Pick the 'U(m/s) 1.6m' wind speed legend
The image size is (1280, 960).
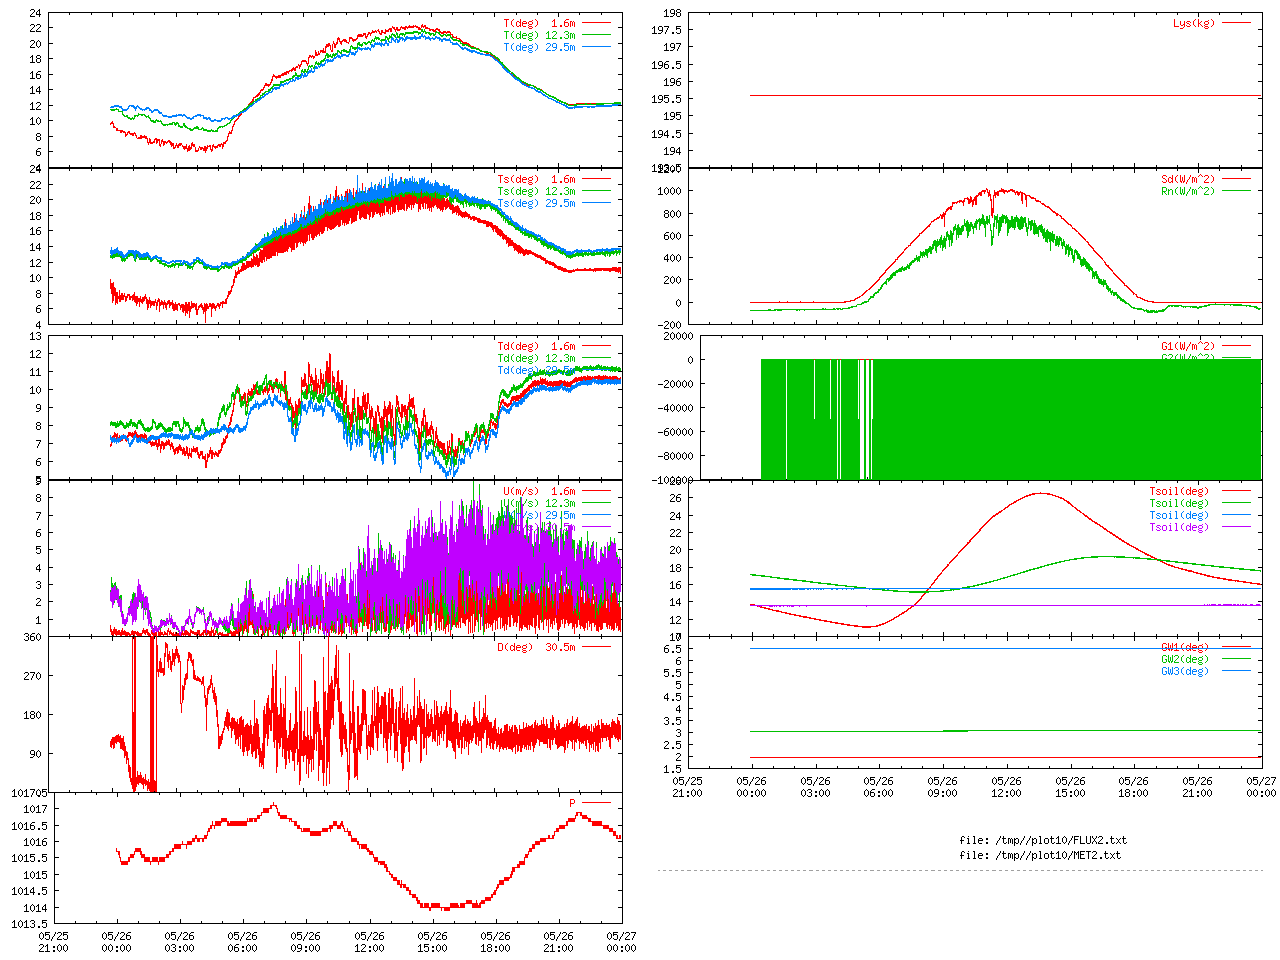[540, 491]
